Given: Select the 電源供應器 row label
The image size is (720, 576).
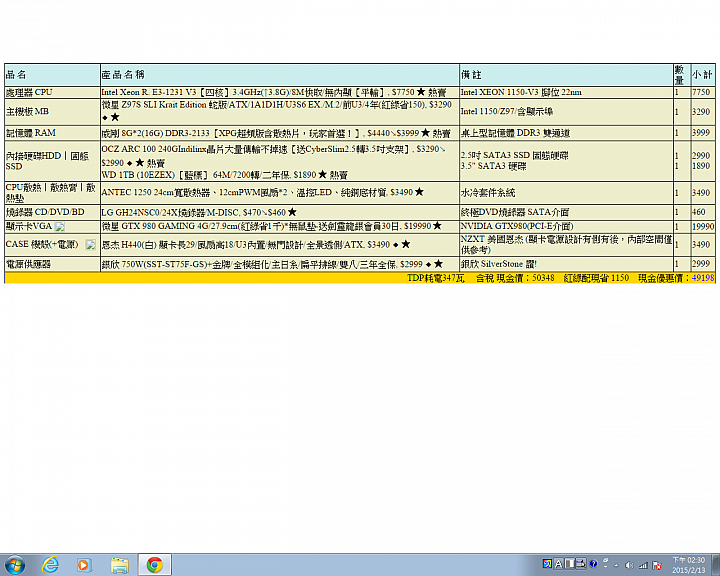Looking at the screenshot, I should tap(28, 264).
